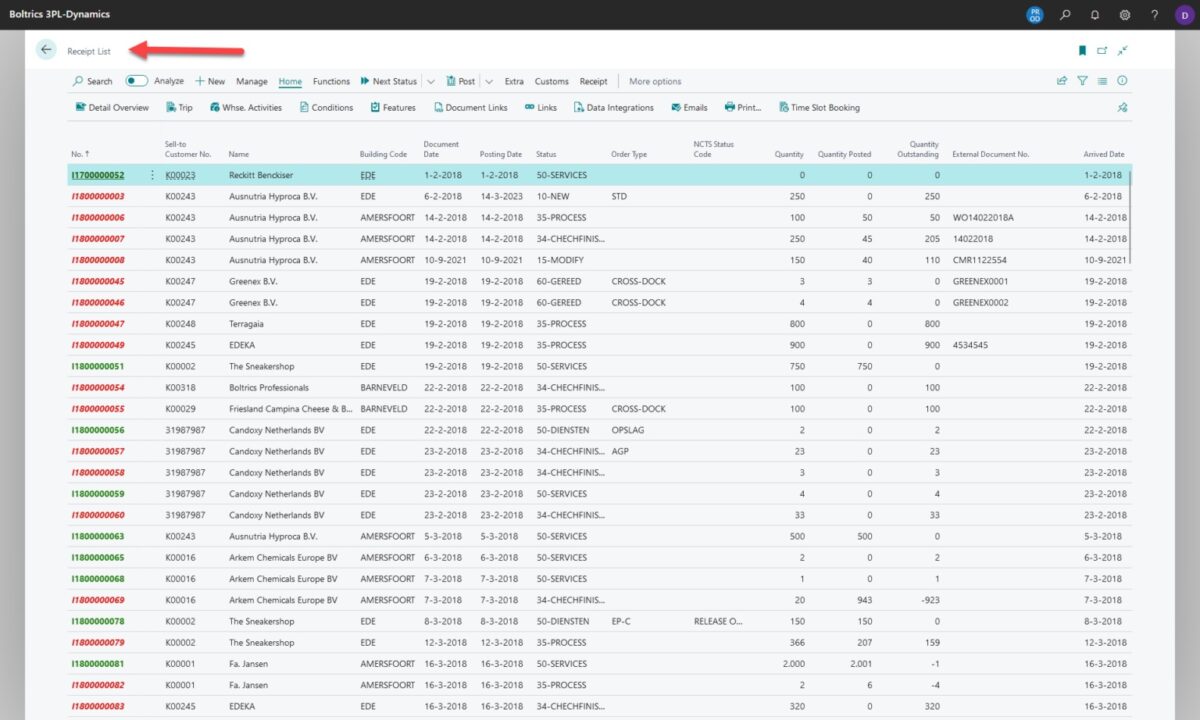This screenshot has width=1200, height=720.
Task: Pin the action bar
Action: tap(1122, 108)
